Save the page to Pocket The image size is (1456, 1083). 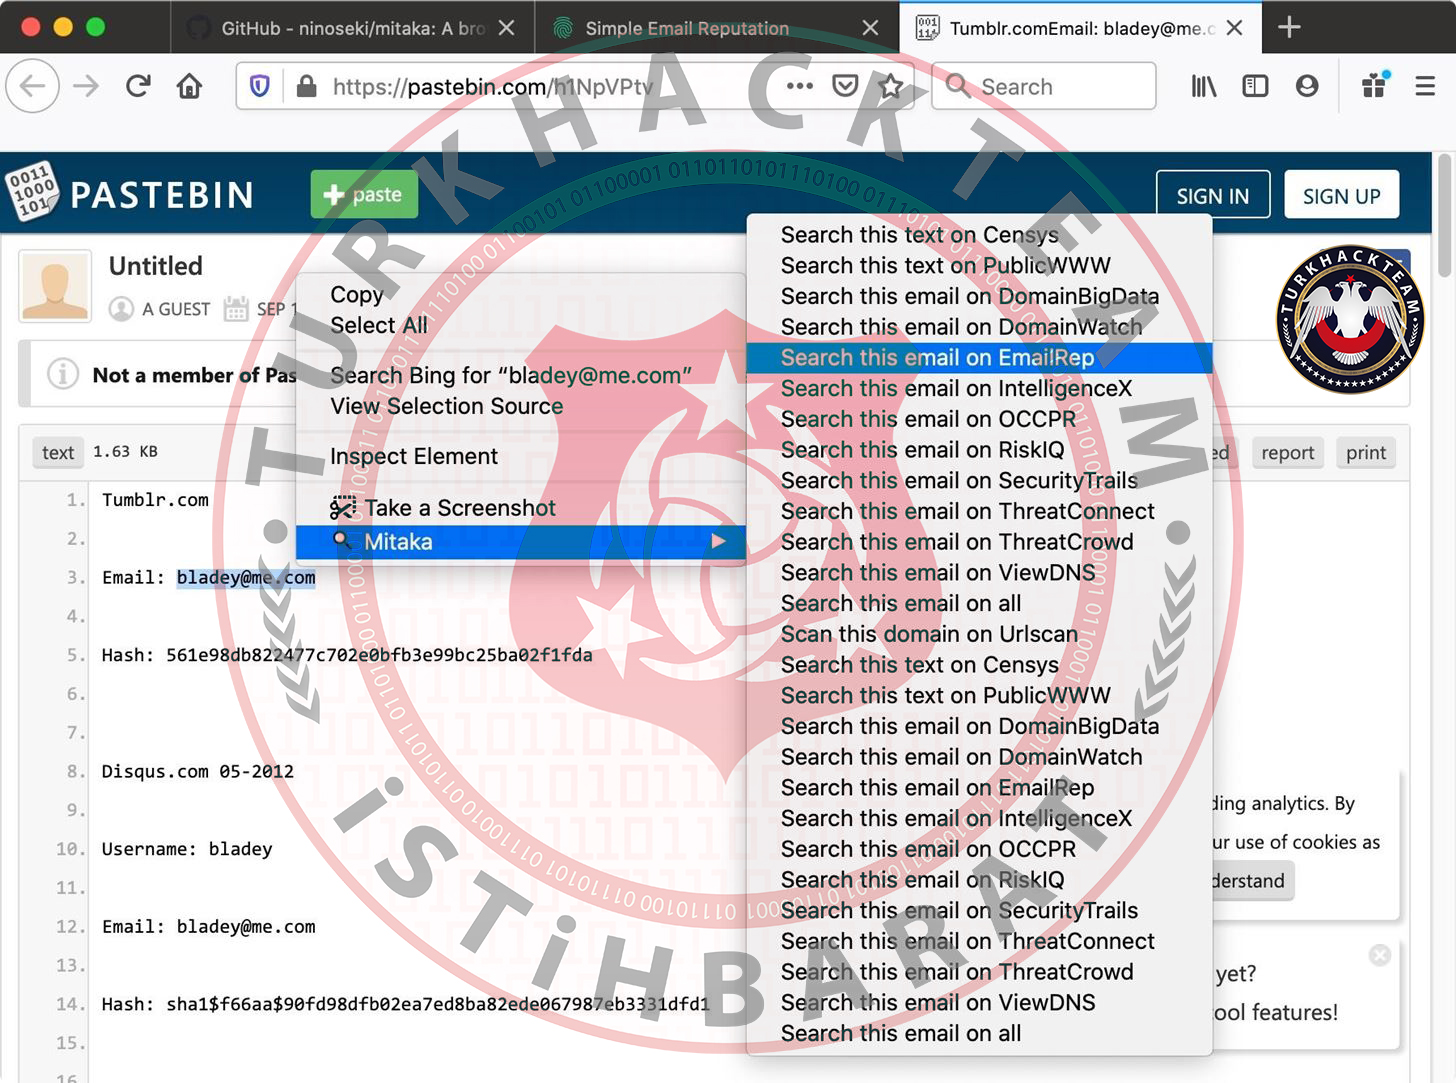845,87
